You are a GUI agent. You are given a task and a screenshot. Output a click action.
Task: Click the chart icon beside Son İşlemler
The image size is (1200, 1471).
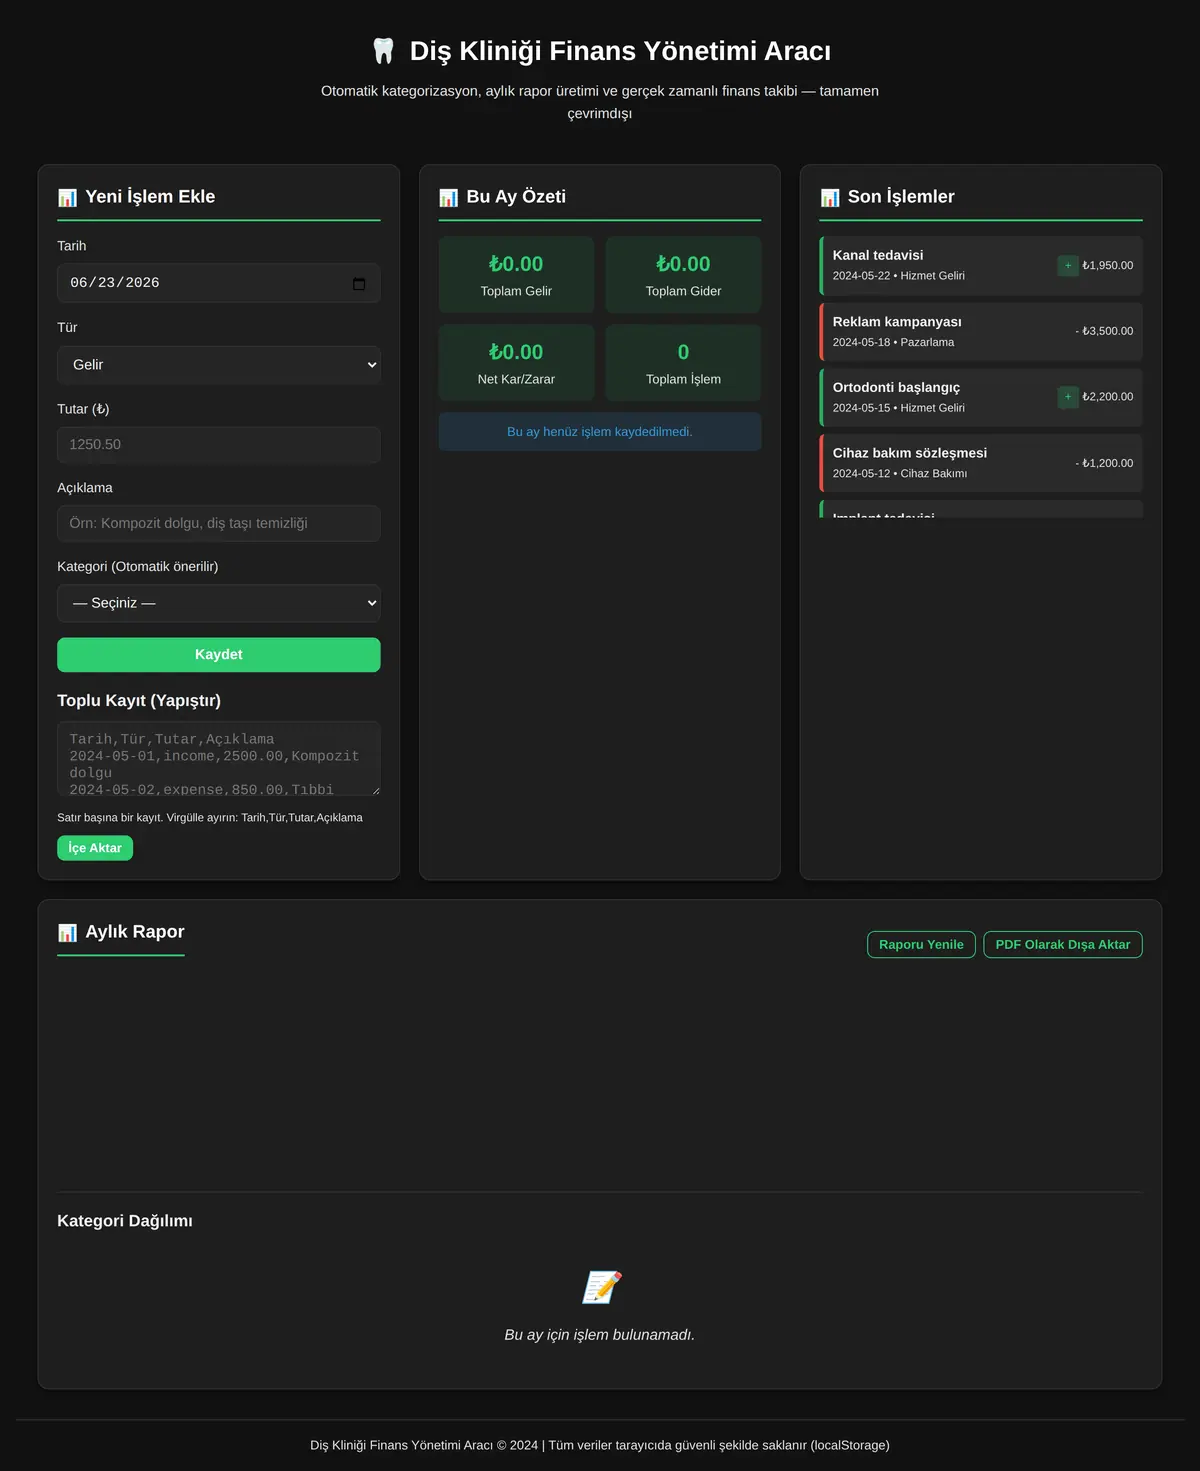coord(830,197)
